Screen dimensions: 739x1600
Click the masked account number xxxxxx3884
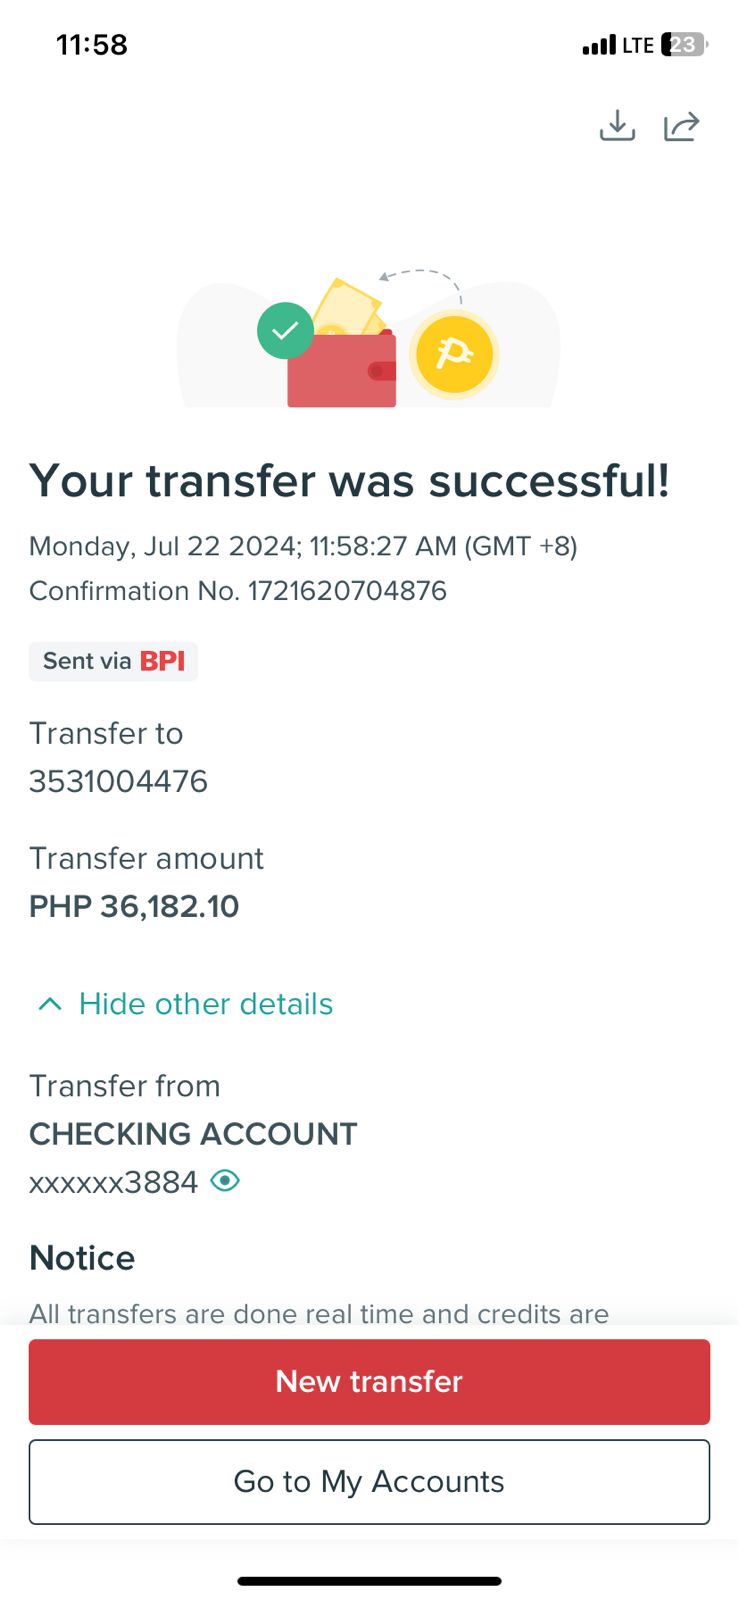(x=113, y=1182)
